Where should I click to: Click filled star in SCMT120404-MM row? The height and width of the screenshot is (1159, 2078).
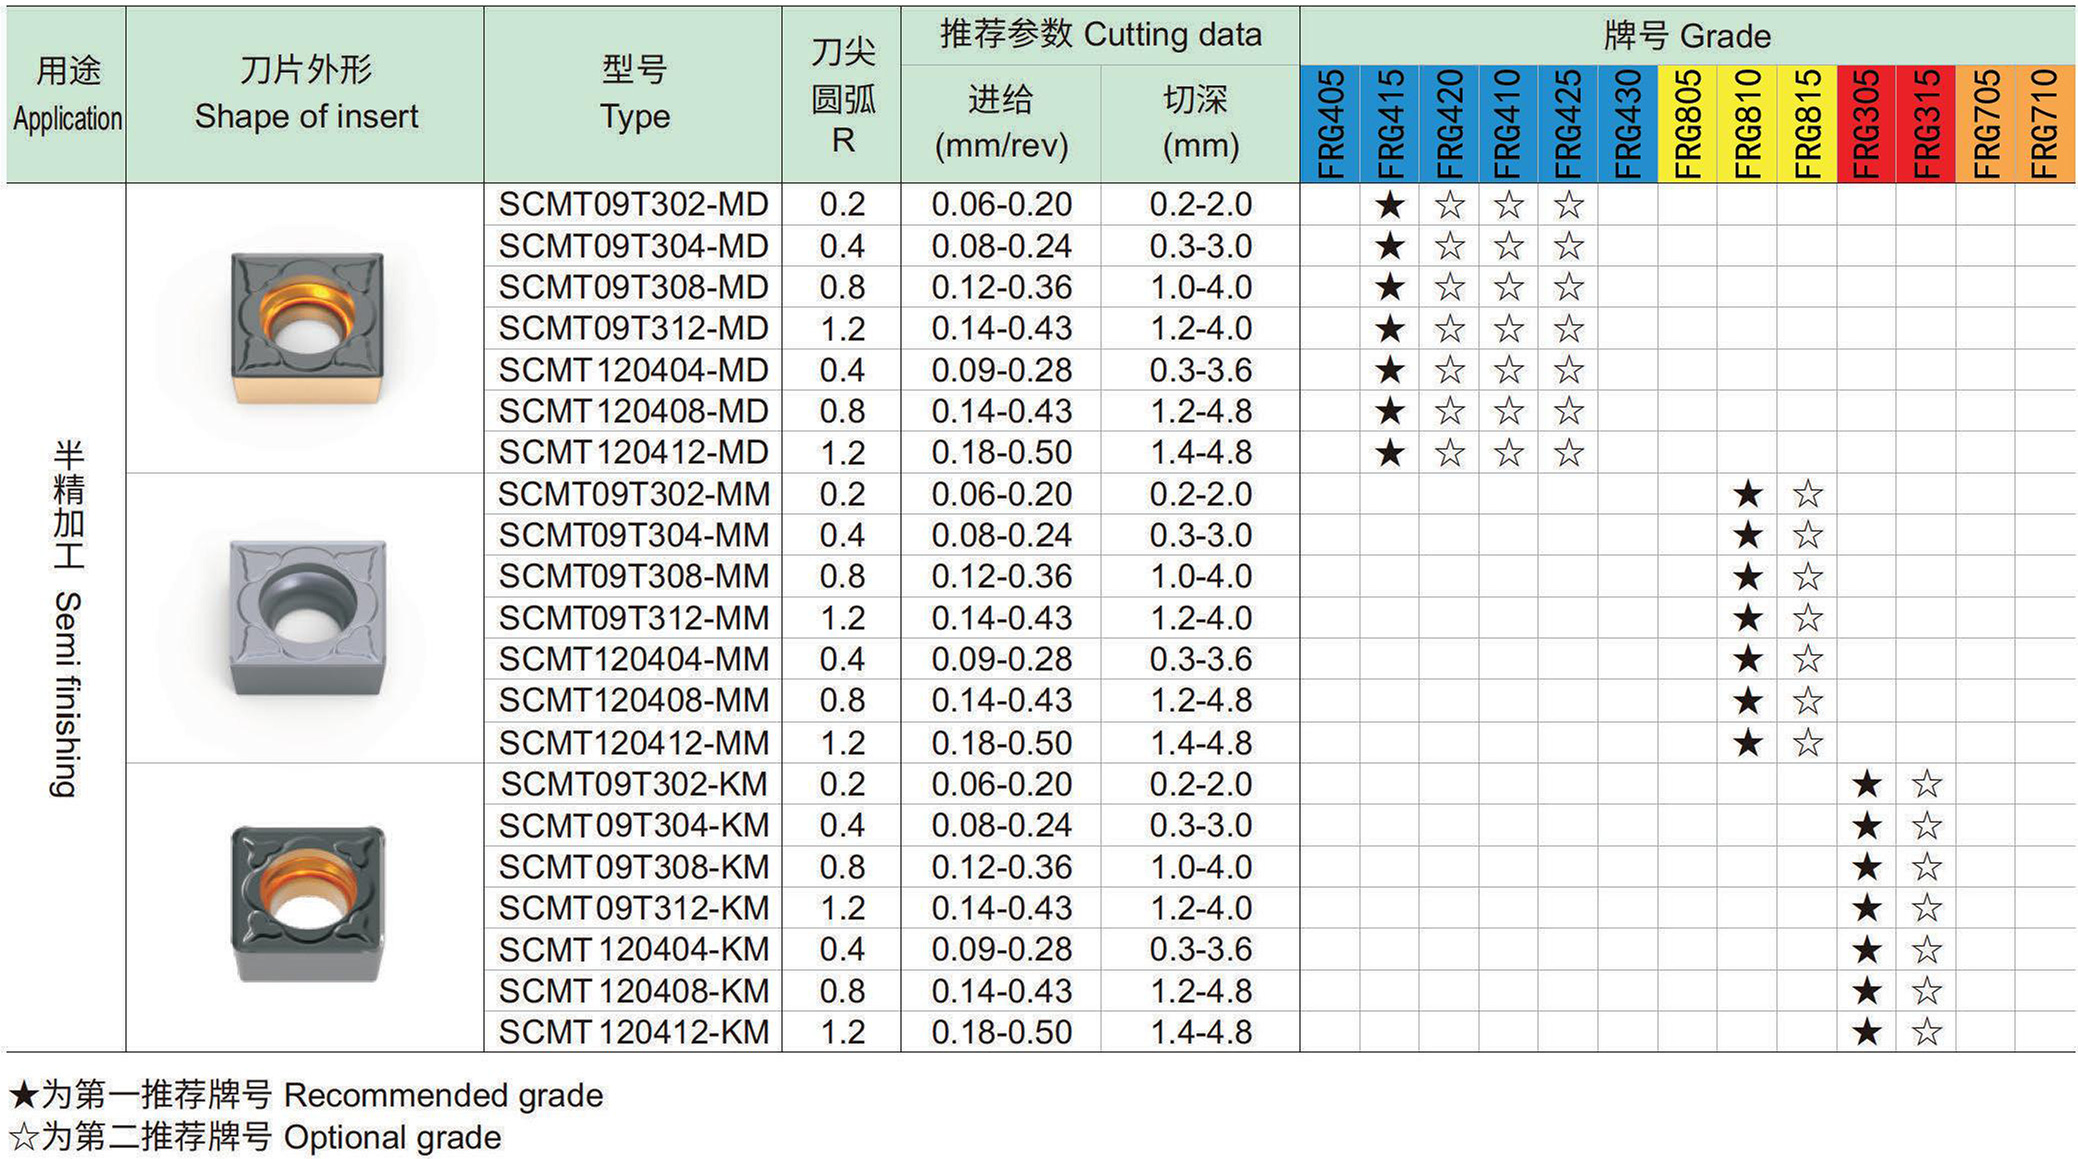click(1748, 659)
